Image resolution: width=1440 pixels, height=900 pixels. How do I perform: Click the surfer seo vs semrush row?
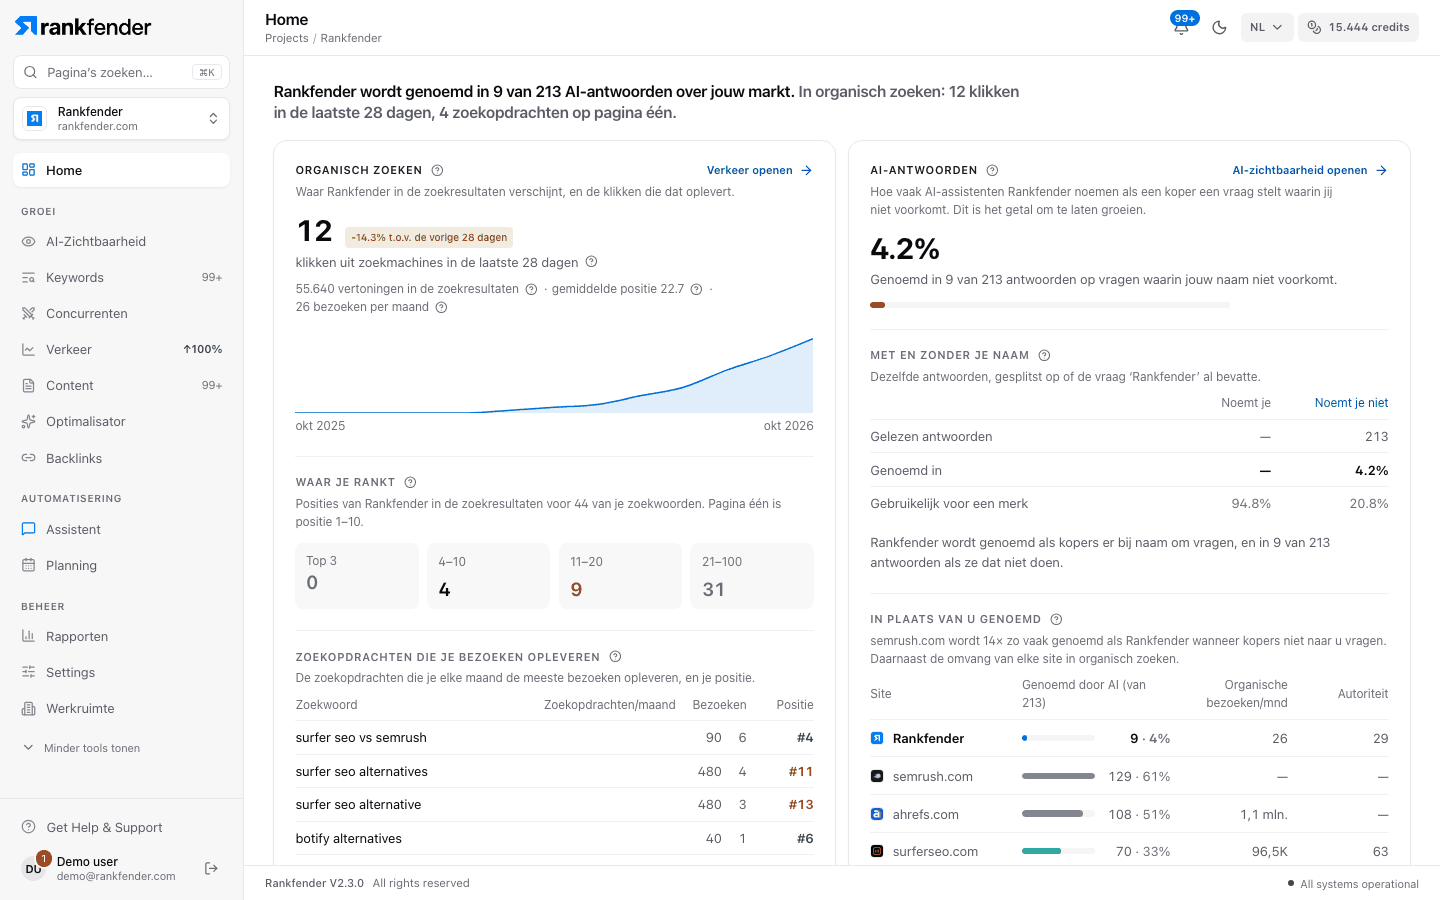(554, 738)
